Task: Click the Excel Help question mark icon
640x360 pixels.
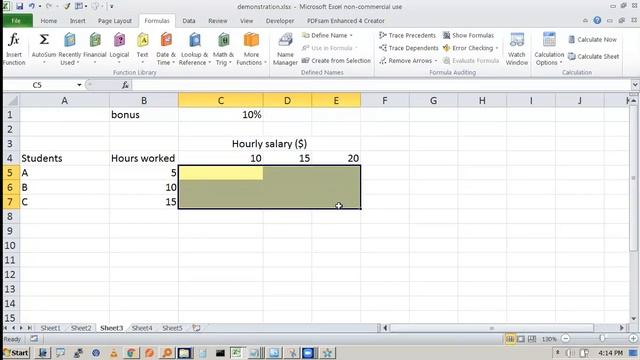Action: (597, 20)
